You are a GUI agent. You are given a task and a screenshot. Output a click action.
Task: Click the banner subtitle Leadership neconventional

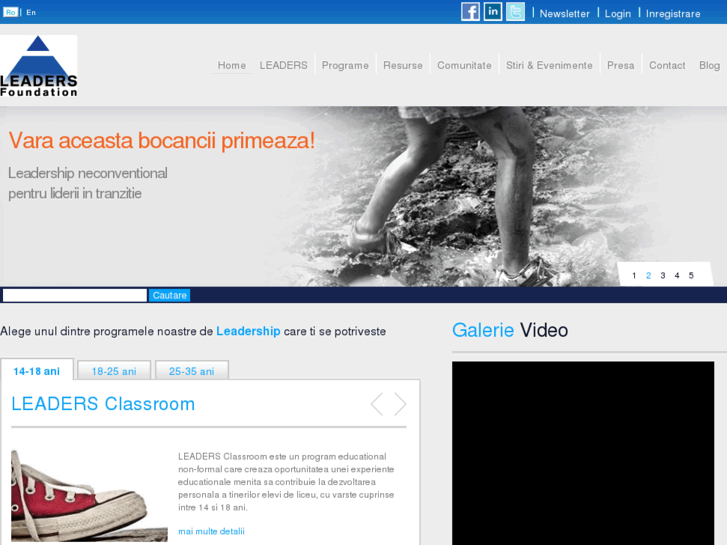(88, 173)
